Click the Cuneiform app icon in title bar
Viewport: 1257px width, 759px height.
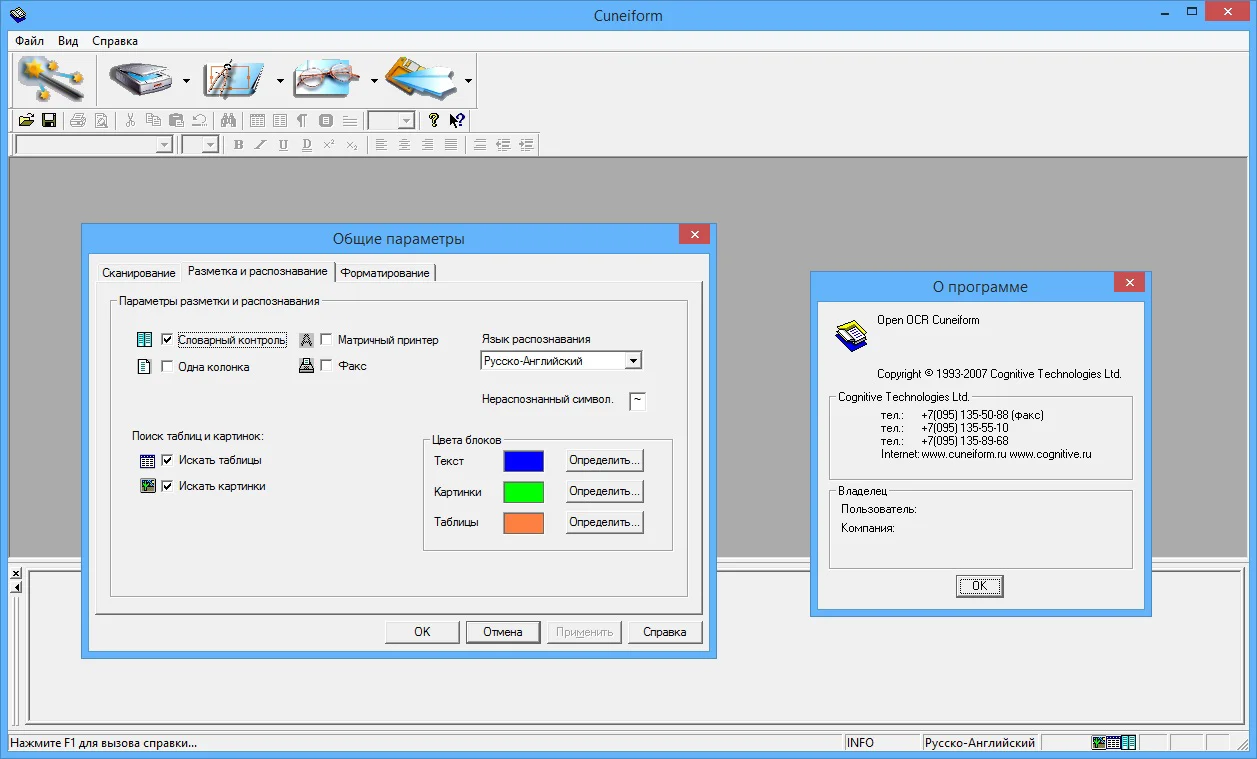[x=16, y=15]
